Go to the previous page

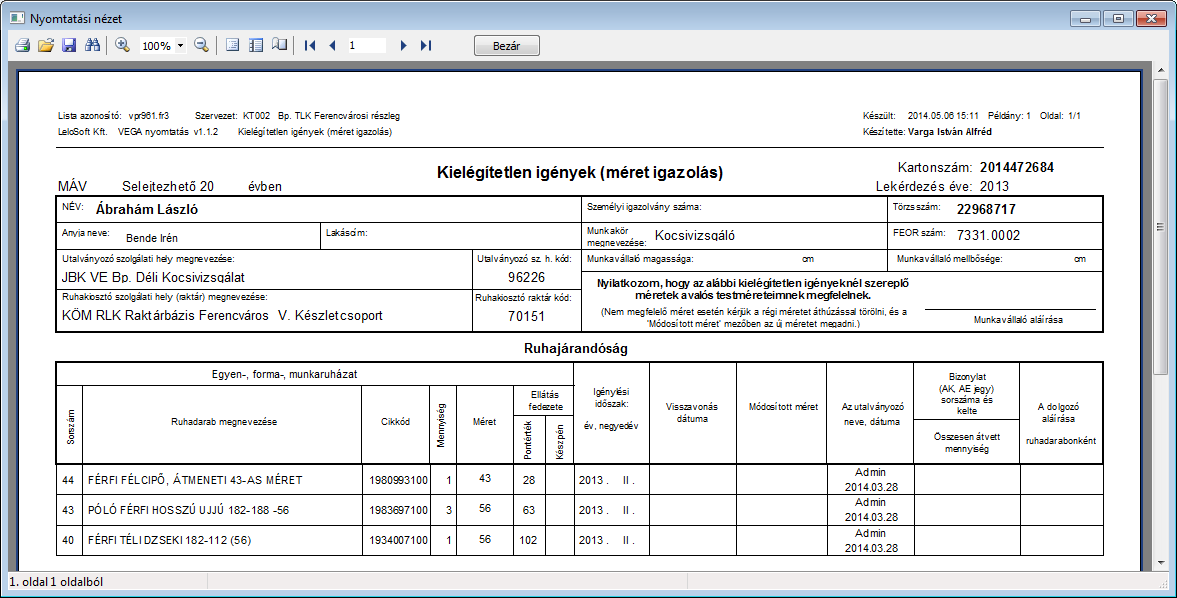tap(332, 46)
